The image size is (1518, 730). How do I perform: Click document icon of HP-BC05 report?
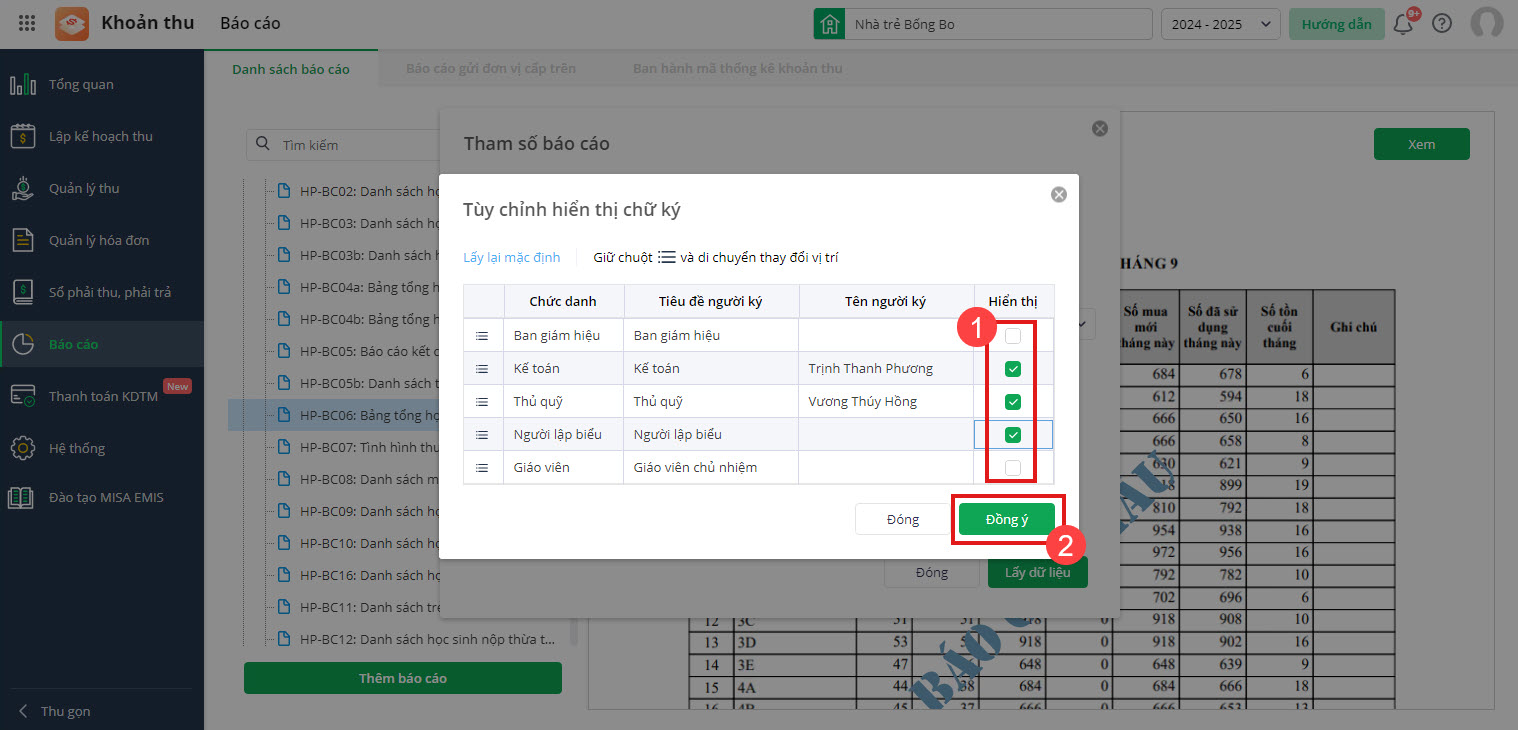pyautogui.click(x=283, y=351)
